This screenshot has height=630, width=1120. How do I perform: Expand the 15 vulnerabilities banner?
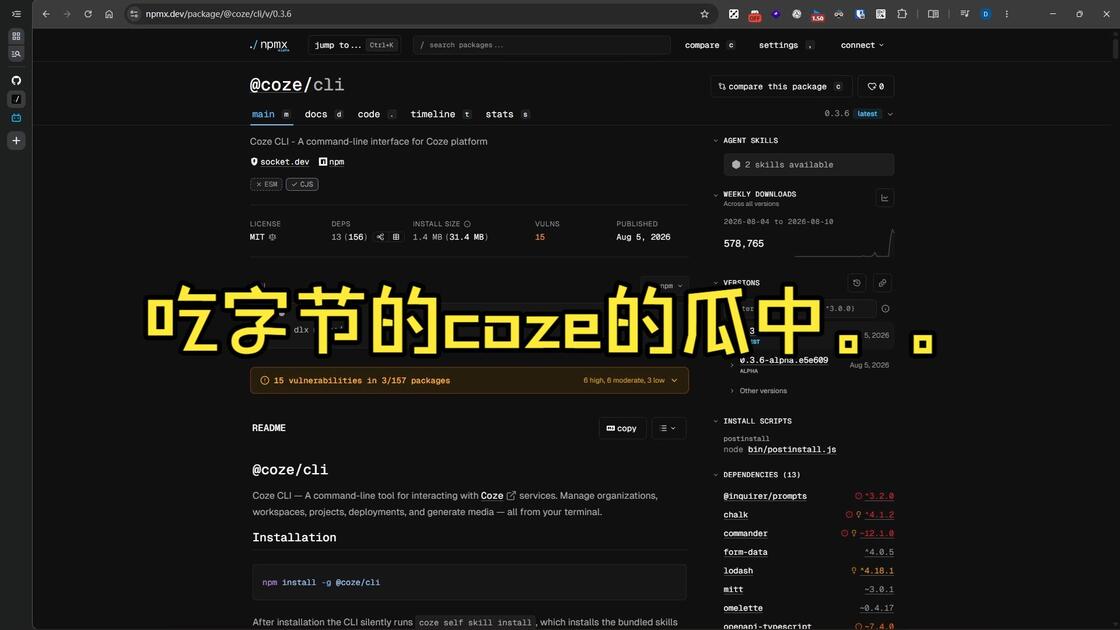[469, 381]
